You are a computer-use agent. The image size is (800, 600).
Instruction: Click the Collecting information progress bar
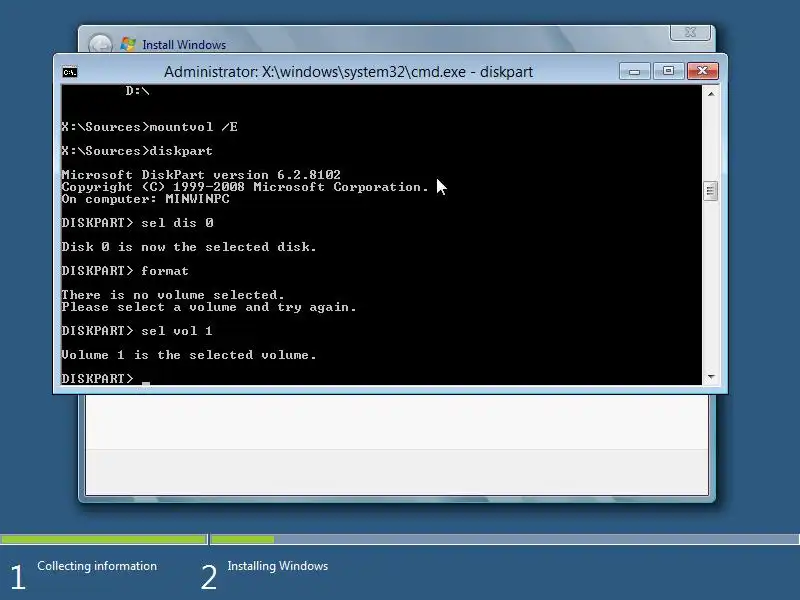104,539
